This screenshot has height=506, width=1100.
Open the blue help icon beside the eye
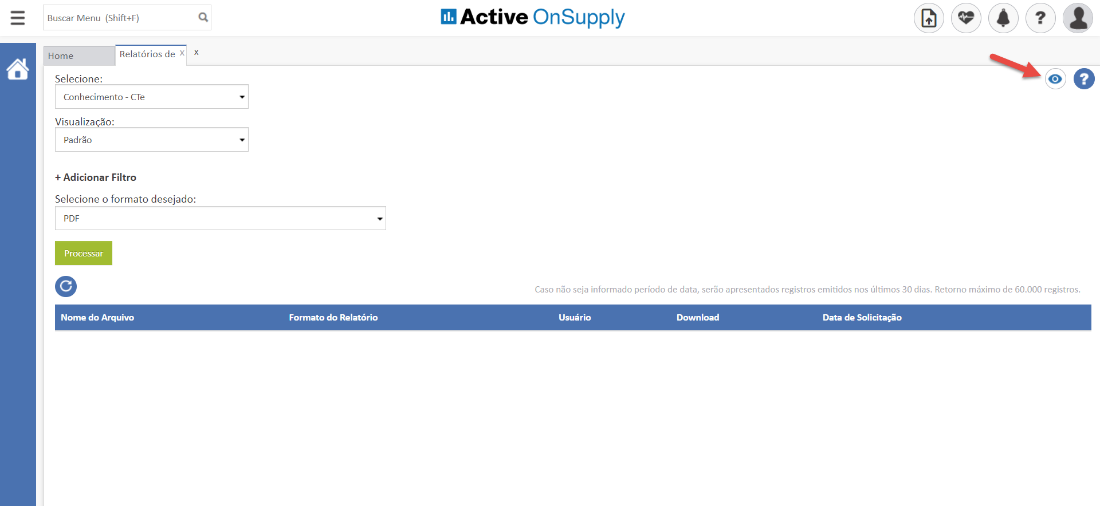(1084, 79)
